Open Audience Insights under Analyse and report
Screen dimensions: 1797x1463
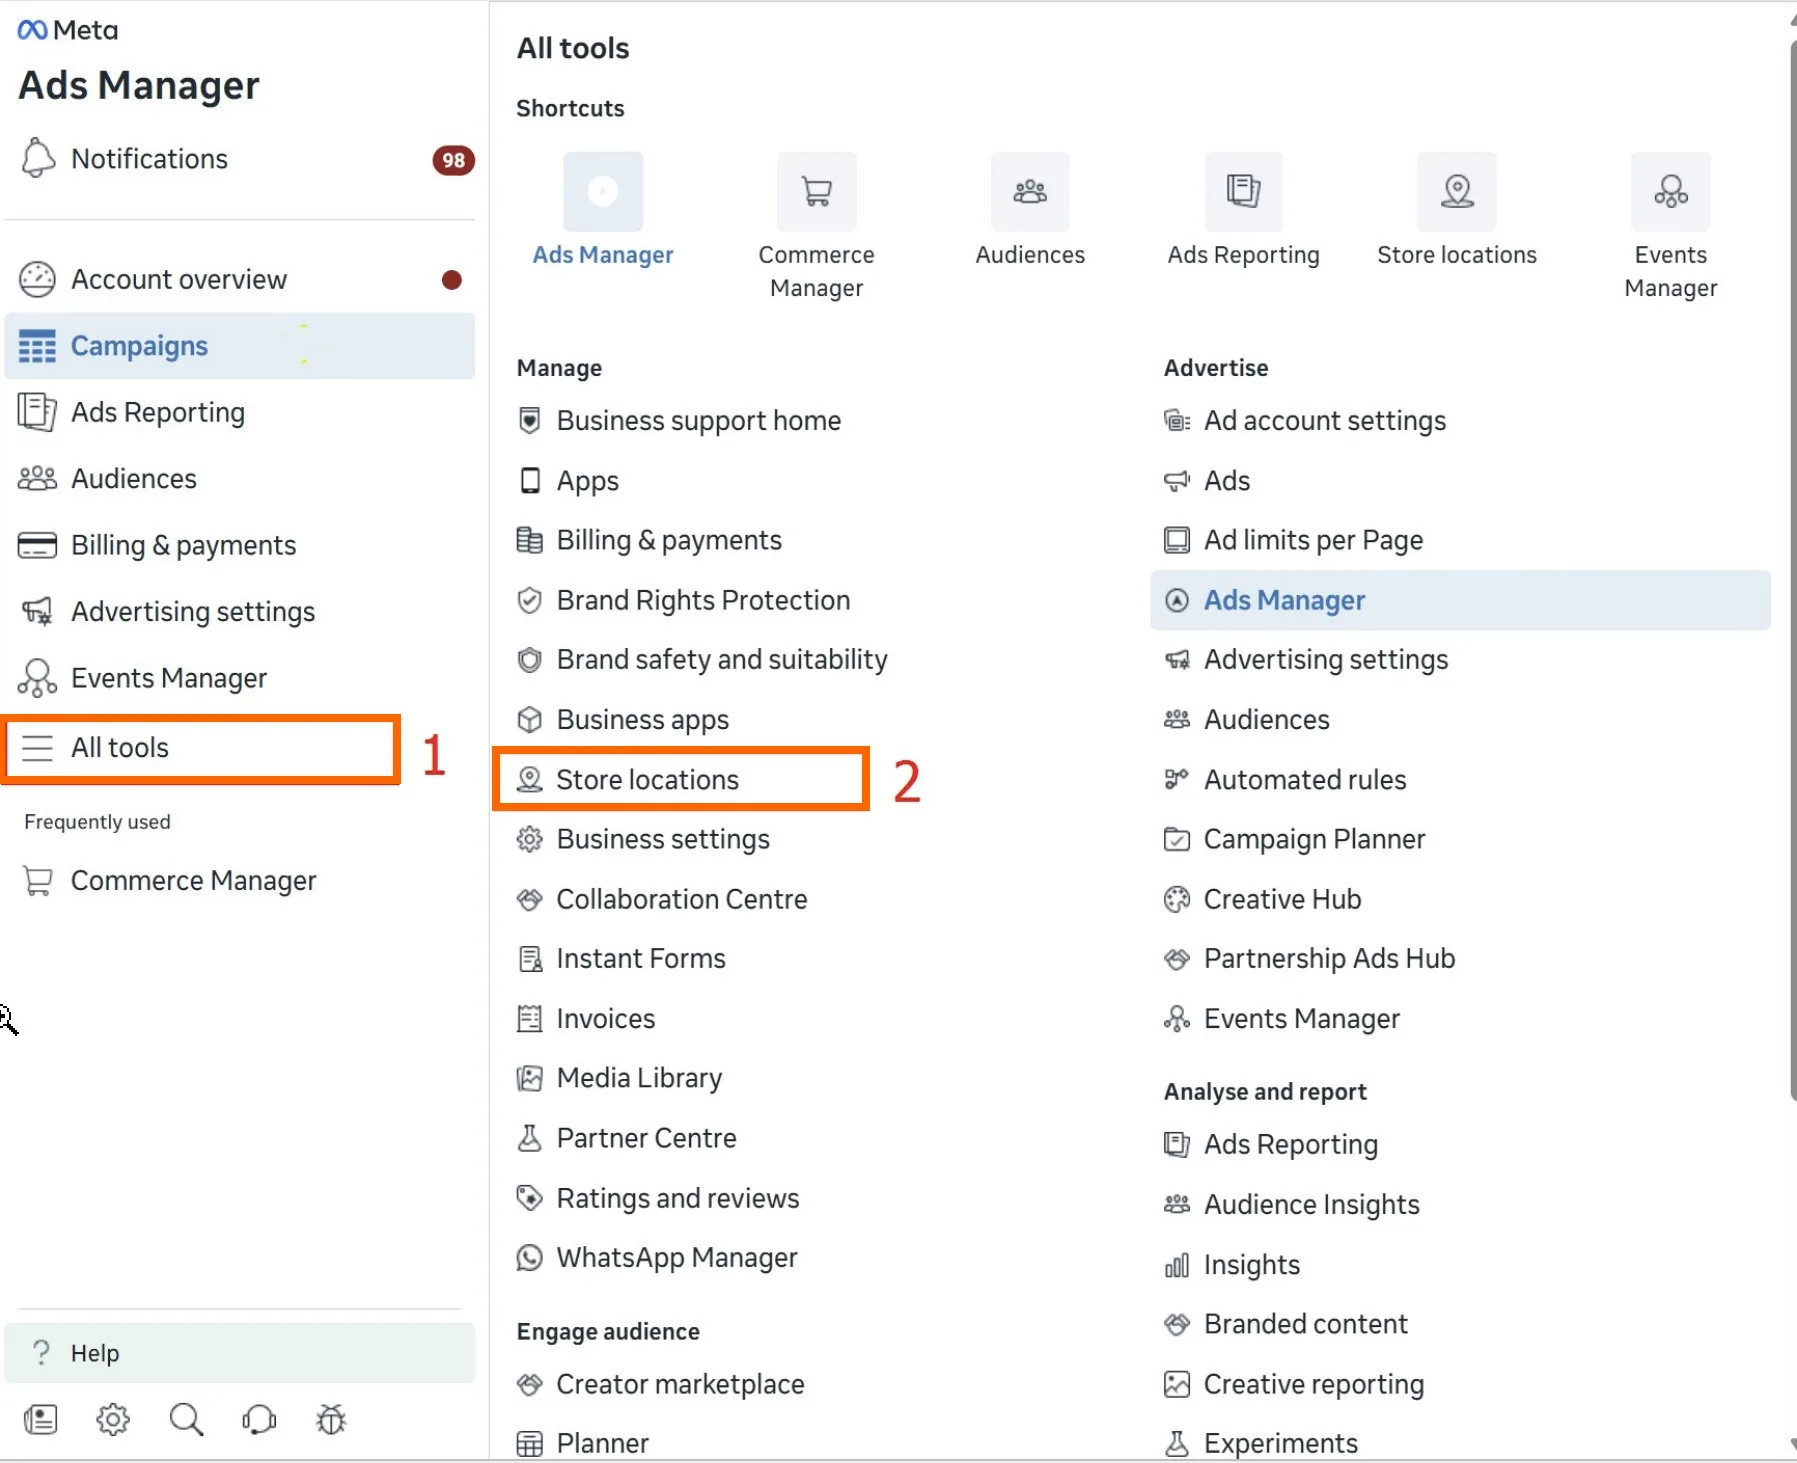tap(1311, 1205)
